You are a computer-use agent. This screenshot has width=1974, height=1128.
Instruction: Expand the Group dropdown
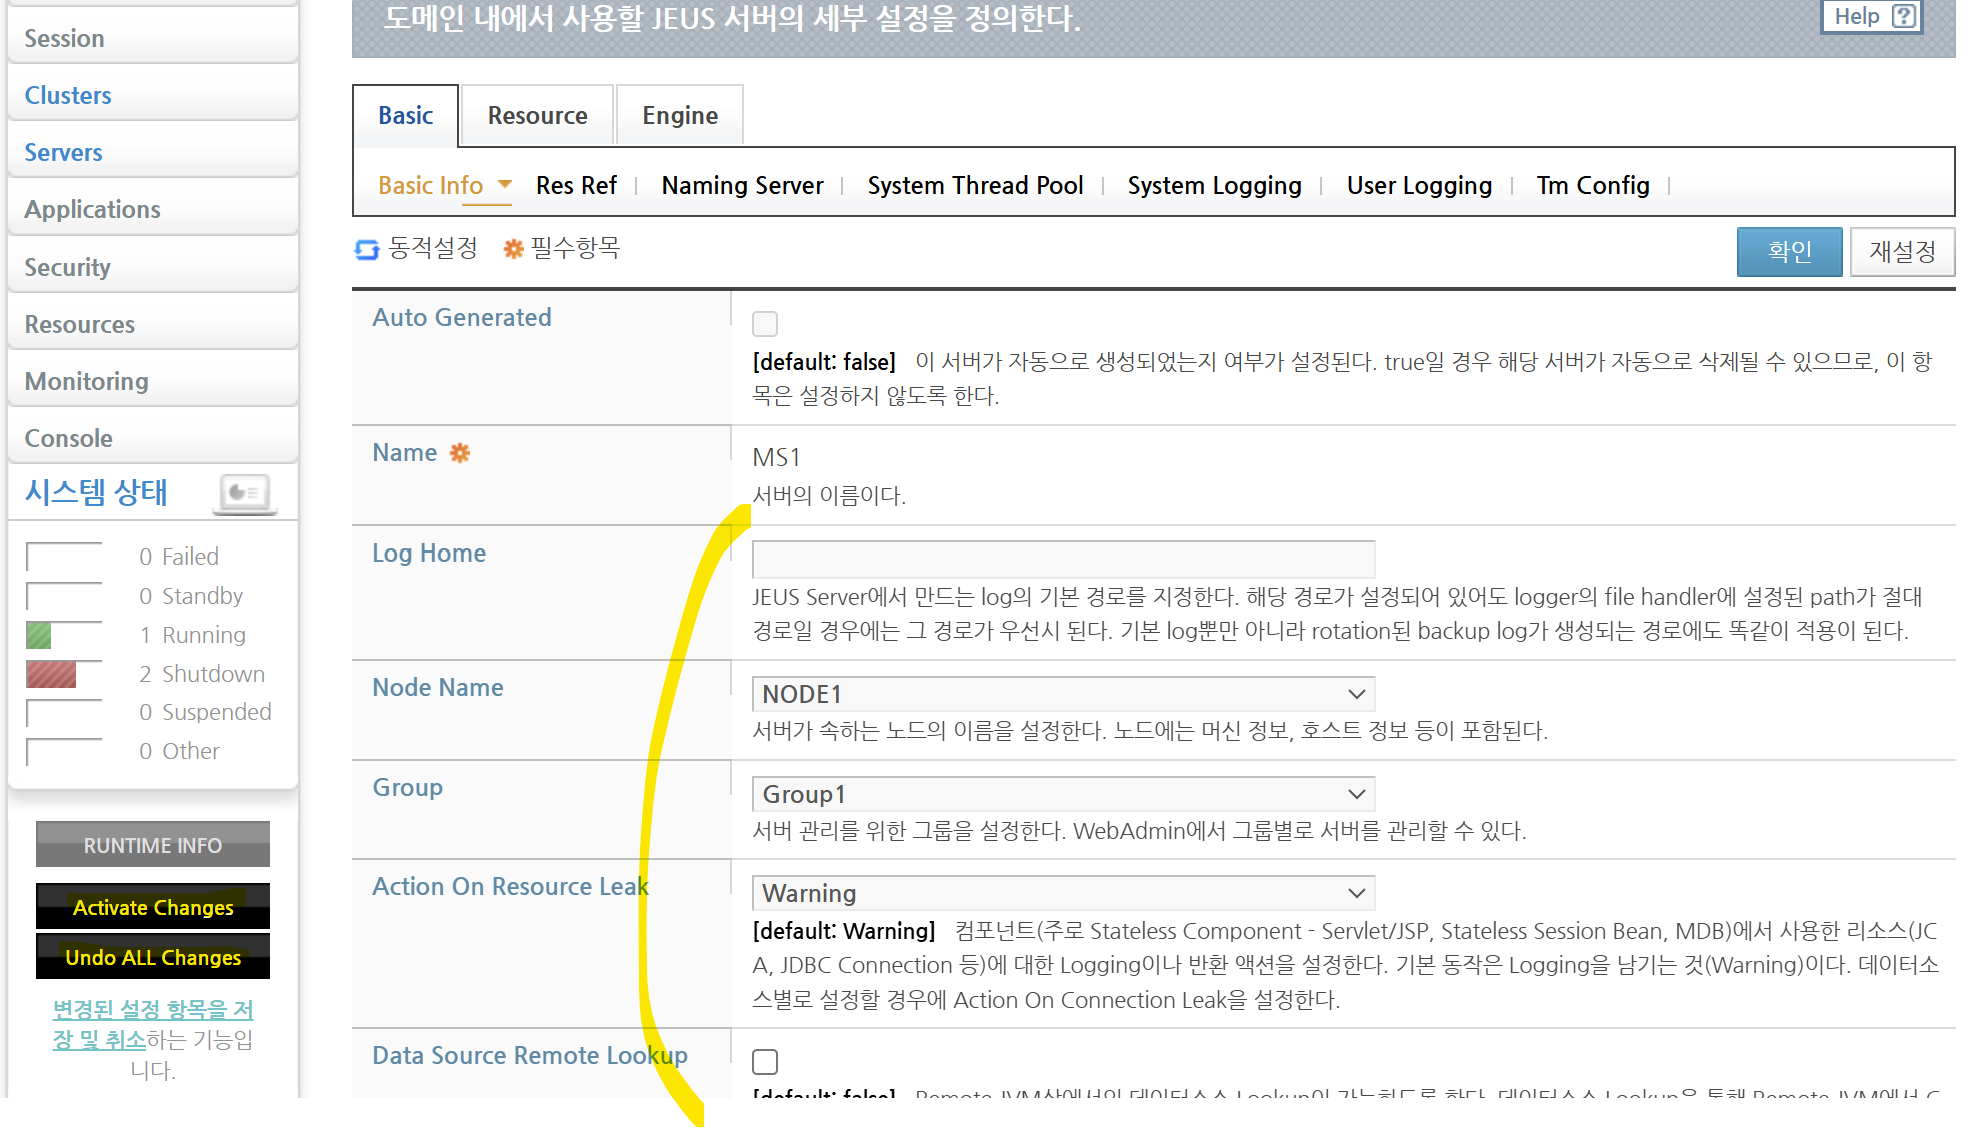click(1063, 794)
